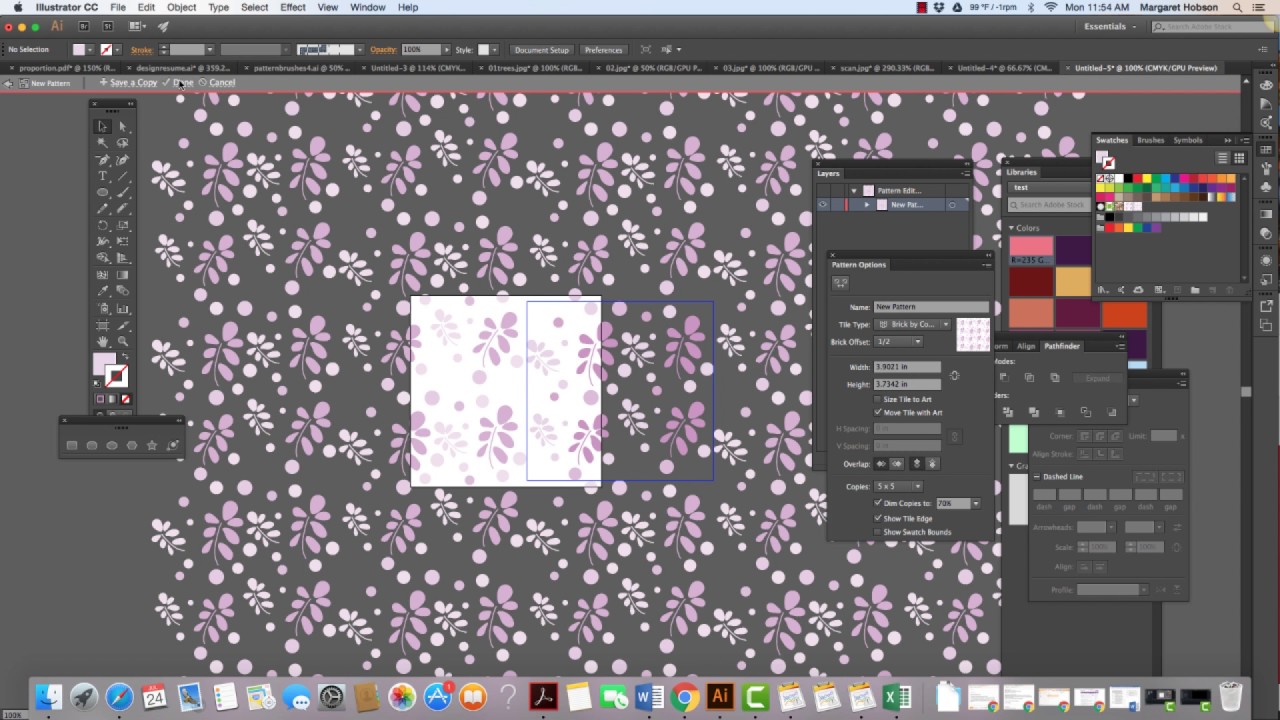
Task: Toggle the Dashed Line checkbox
Action: tap(1037, 477)
